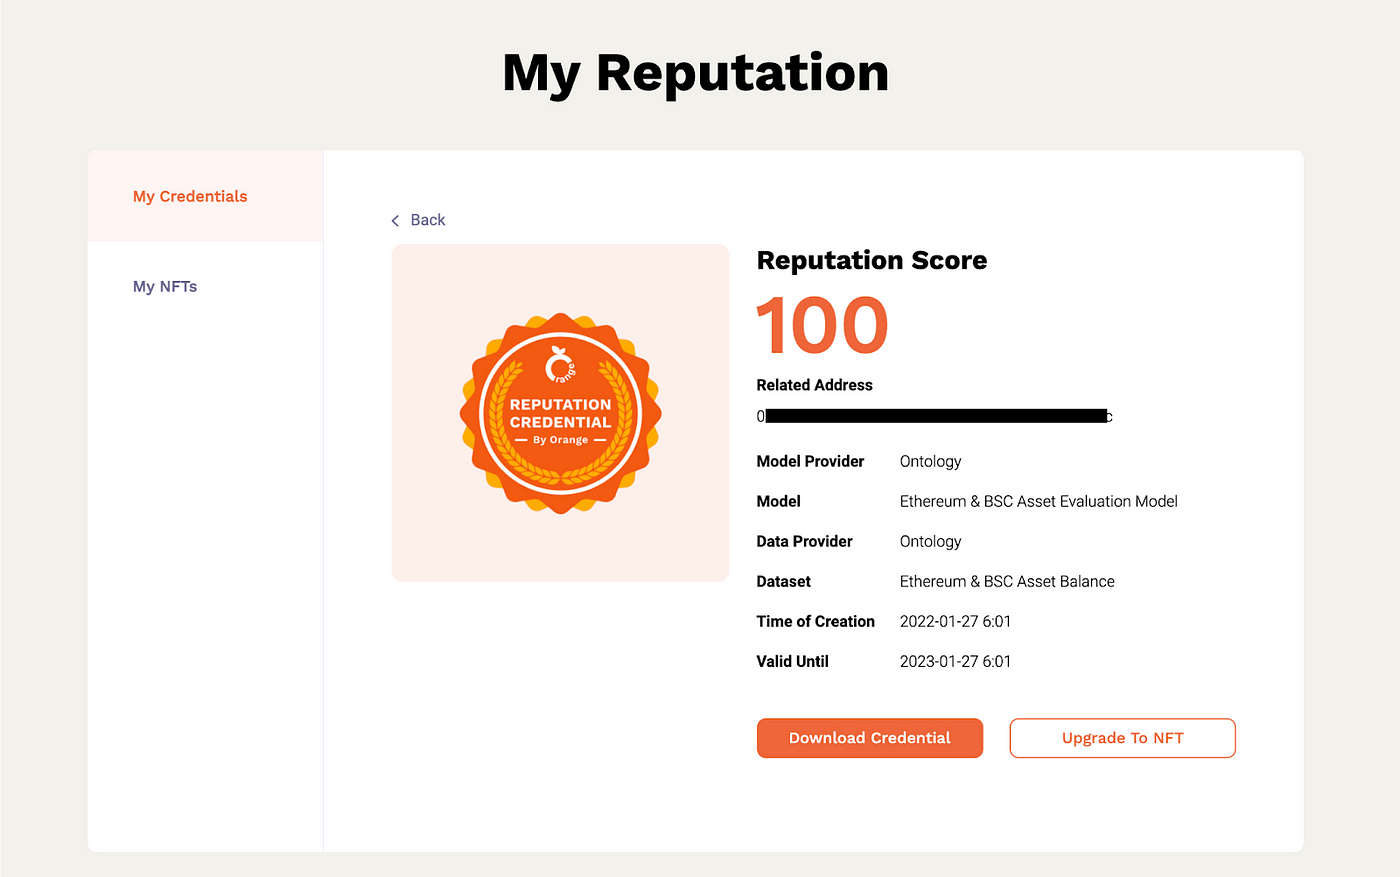Click the reputation score value 100
Viewport: 1400px width, 877px height.
(822, 325)
